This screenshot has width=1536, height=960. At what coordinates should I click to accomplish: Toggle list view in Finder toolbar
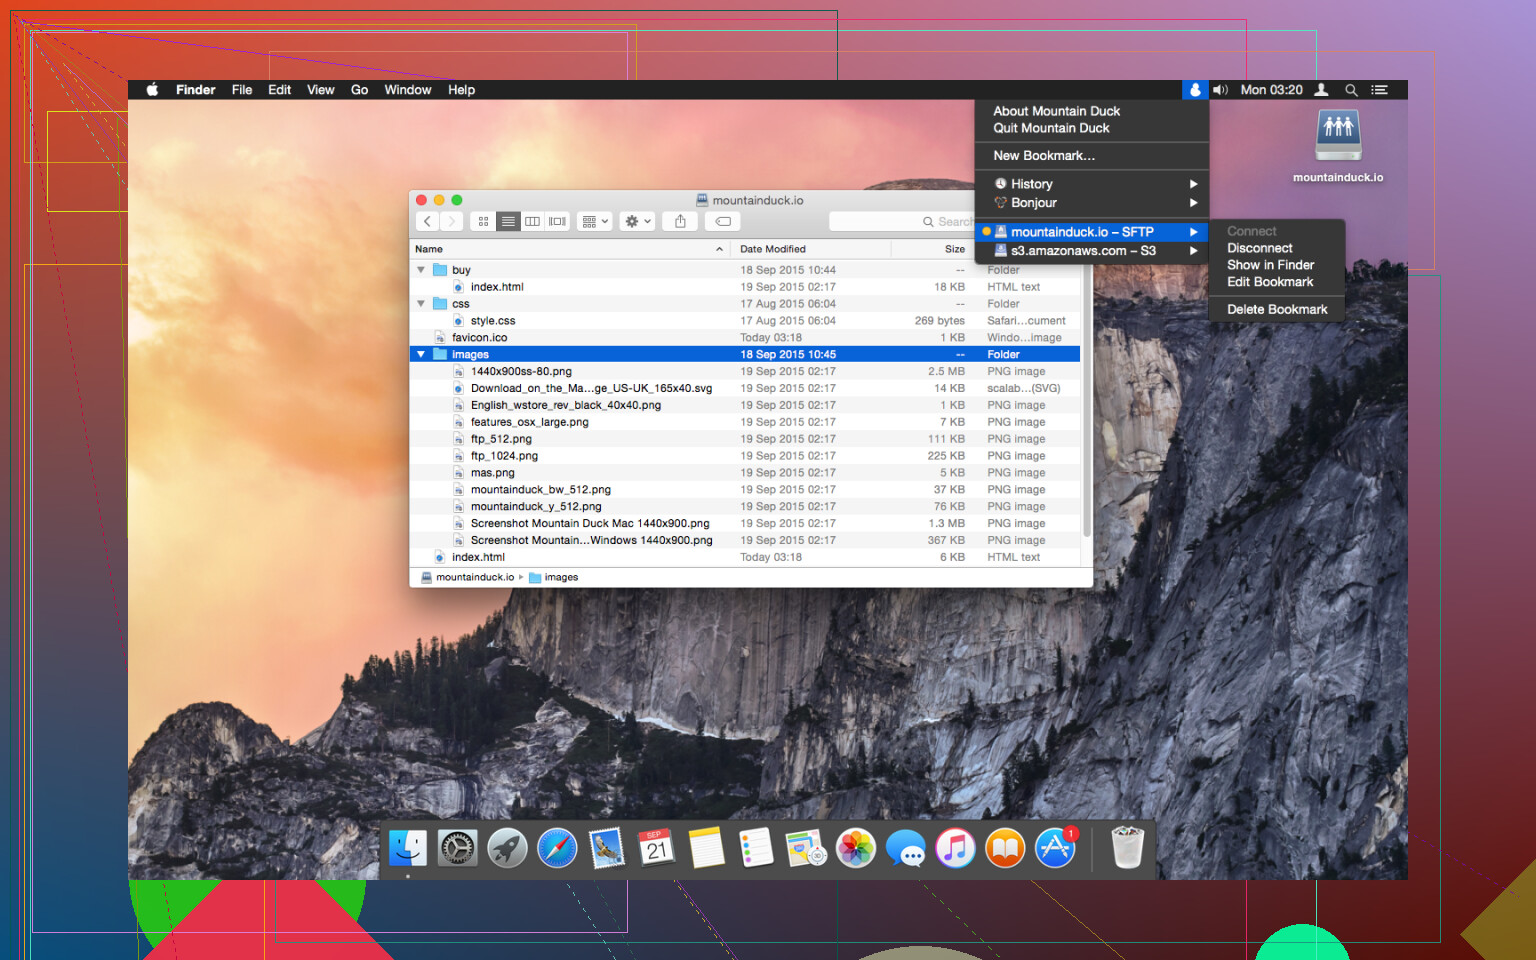click(x=508, y=221)
